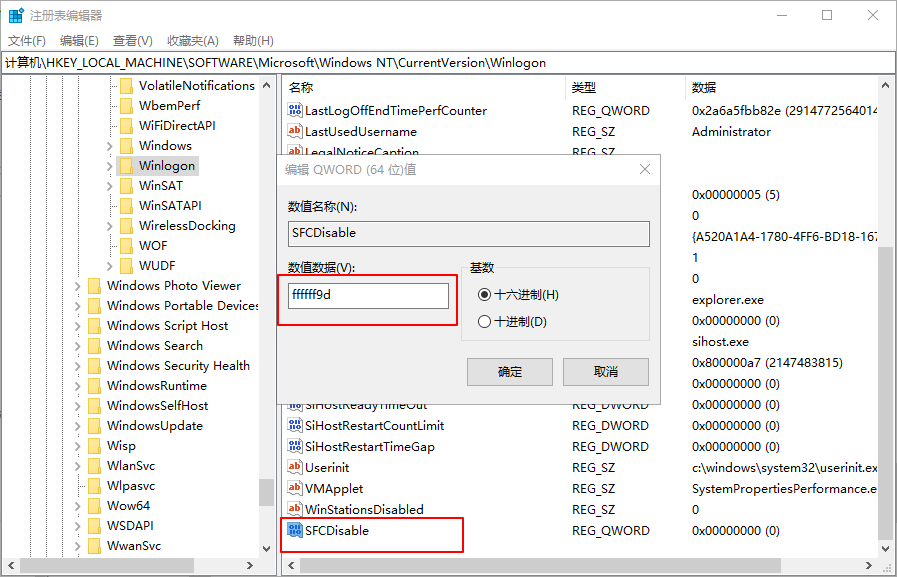Click the 数值数据 value data input field
897x577 pixels.
368,296
